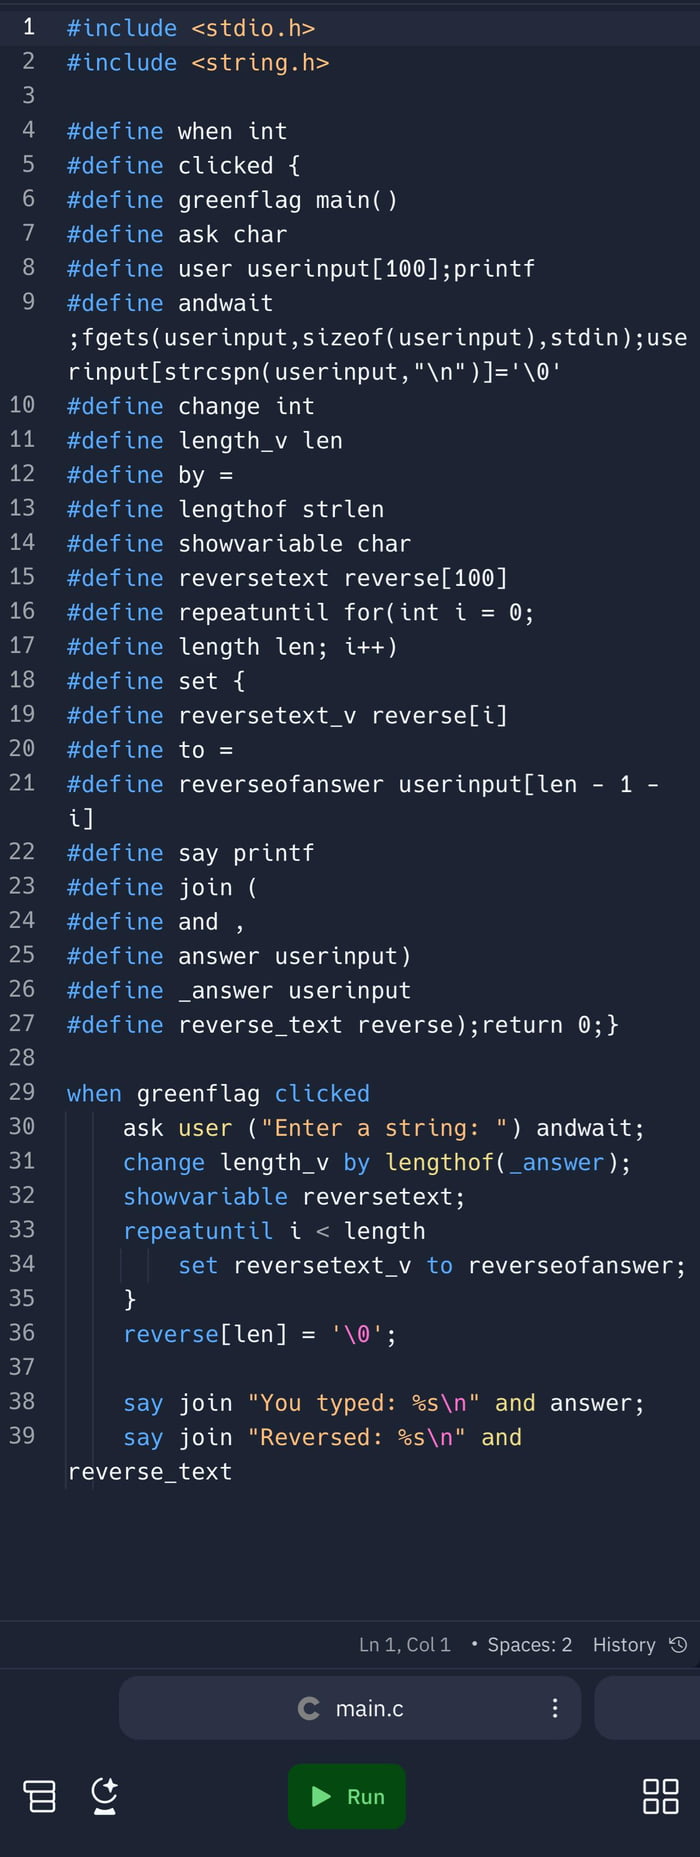
Task: Click the repeatuntil keyword on line 33
Action: coord(198,1231)
